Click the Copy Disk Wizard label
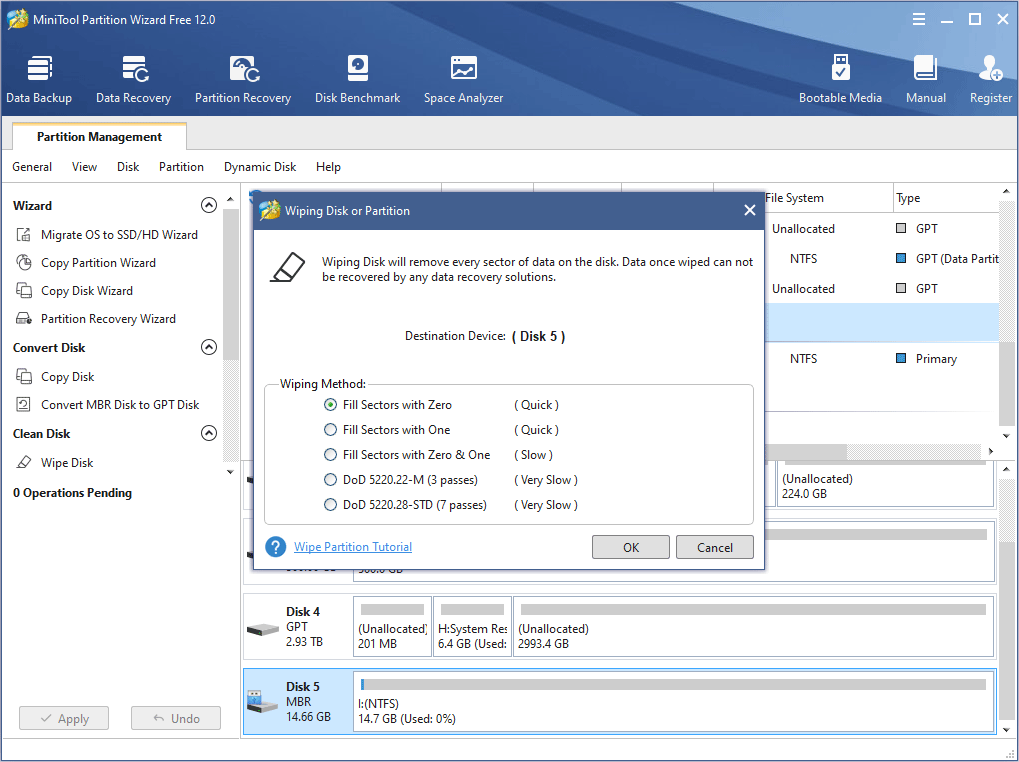This screenshot has width=1019, height=762. coord(86,290)
